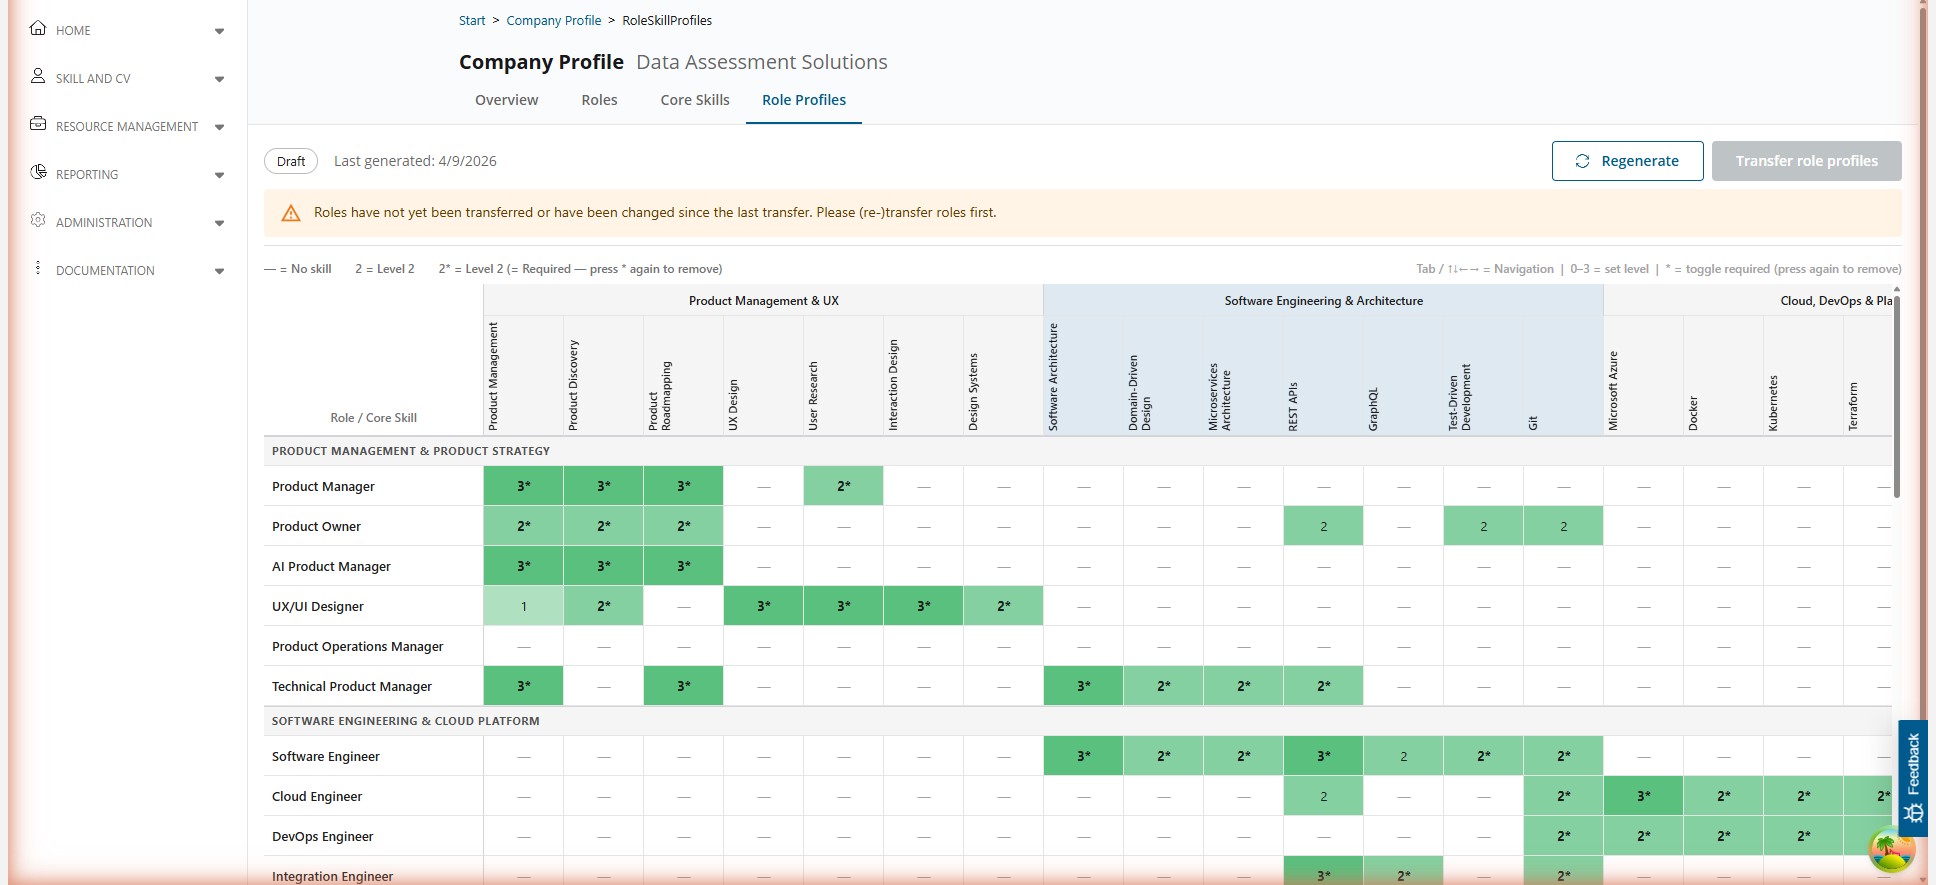This screenshot has width=1936, height=885.
Task: Select Technical Product Manager's Software Architecture cell
Action: coord(1083,686)
